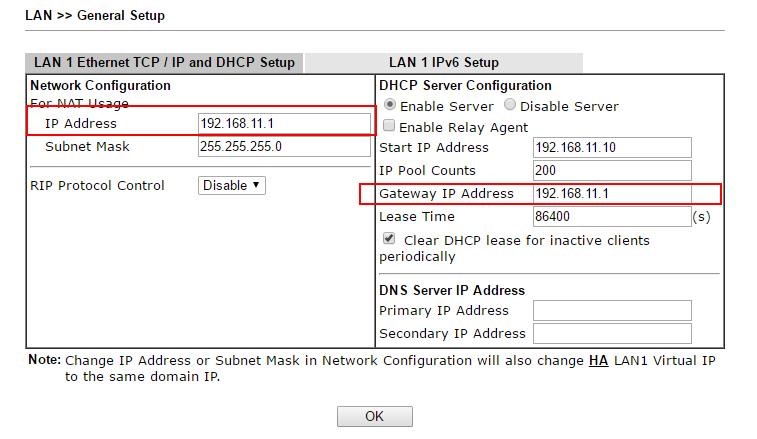Click the Disable Server label text
Image resolution: width=757 pixels, height=439 pixels.
[569, 106]
